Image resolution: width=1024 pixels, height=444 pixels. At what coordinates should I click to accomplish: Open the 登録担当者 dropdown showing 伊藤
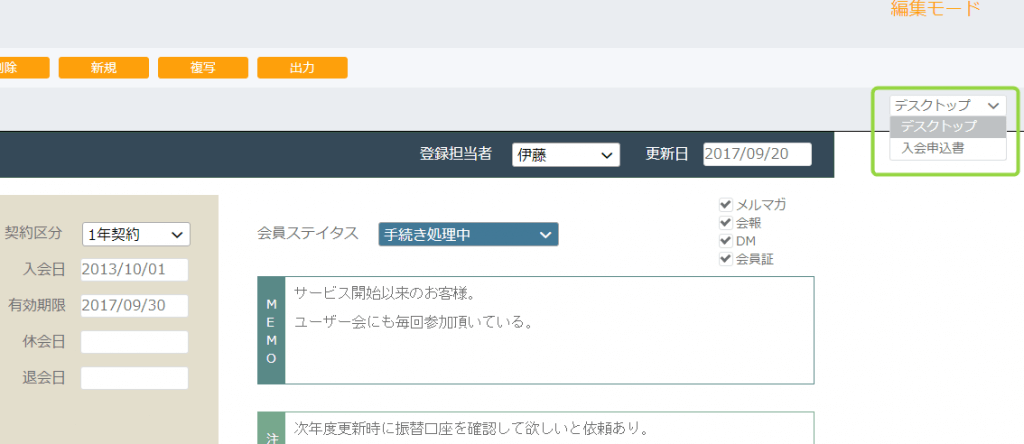566,155
